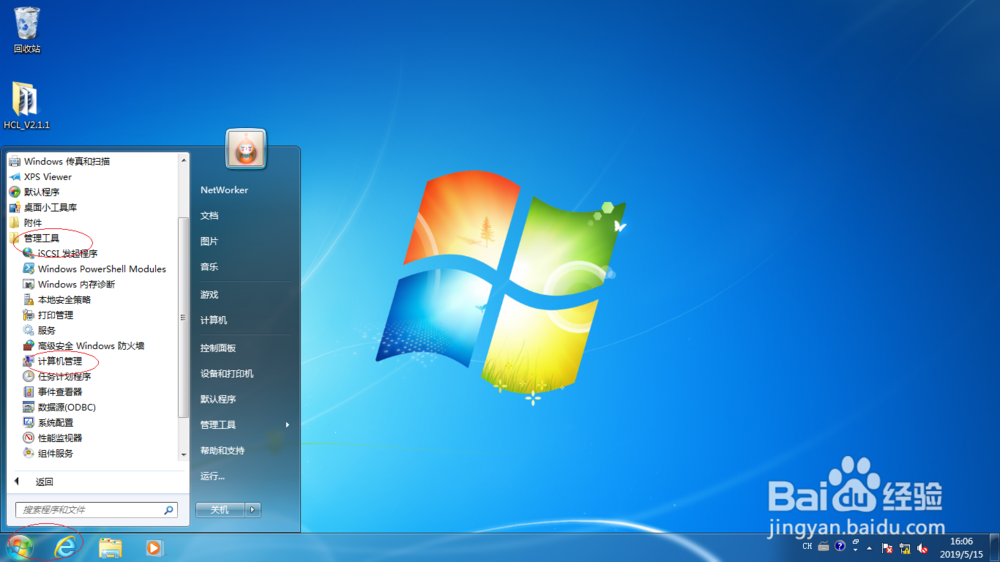
Task: Open 组件服务
Action: 48,453
